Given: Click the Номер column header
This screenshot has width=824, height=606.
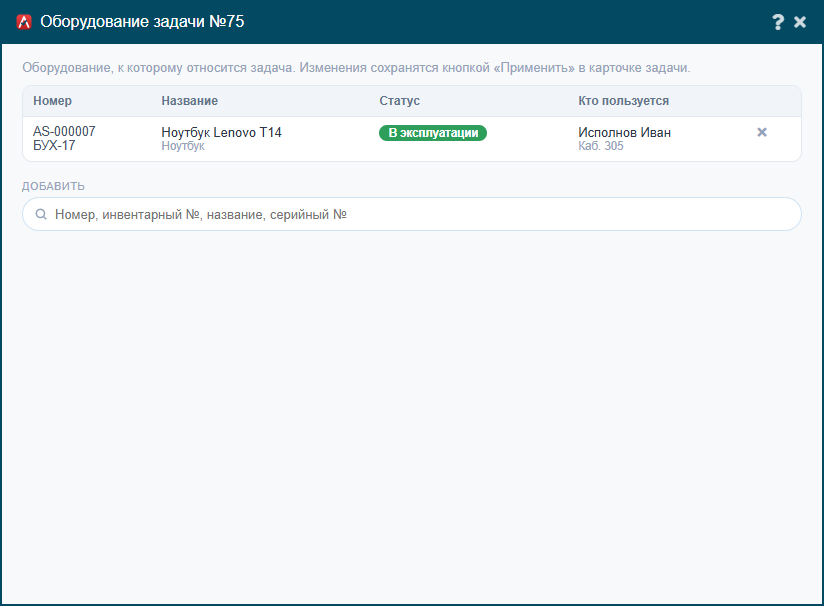Looking at the screenshot, I should coord(53,101).
